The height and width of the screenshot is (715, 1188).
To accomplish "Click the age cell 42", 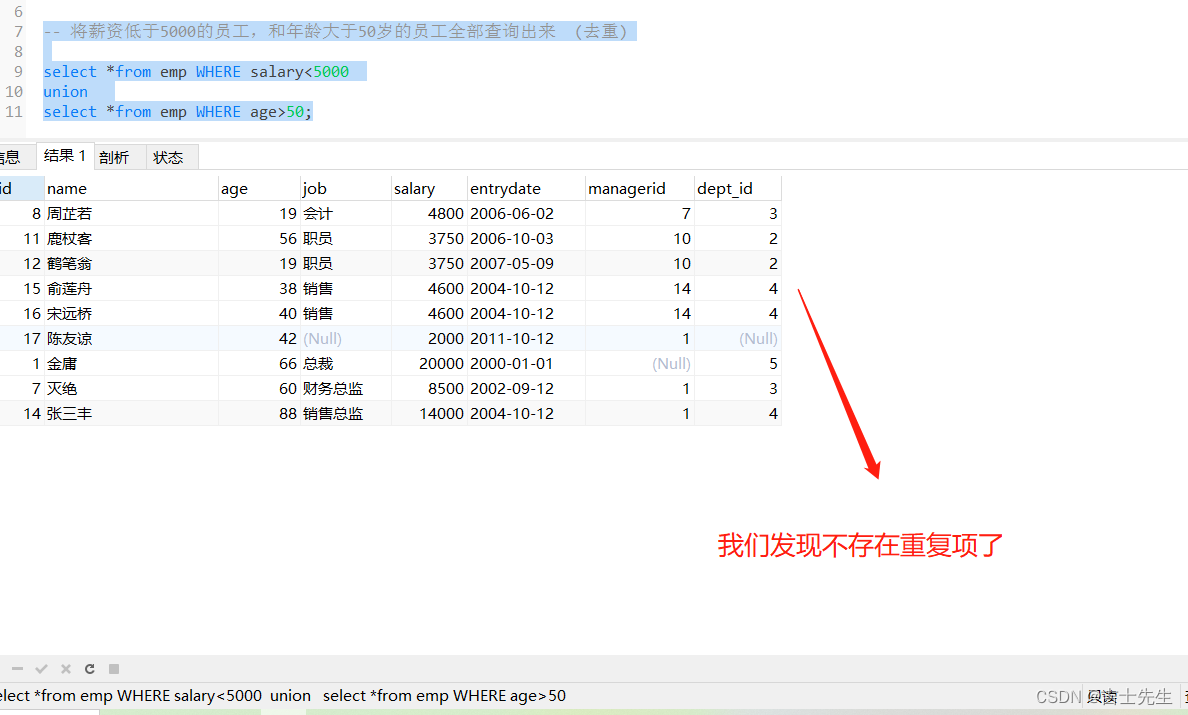I will click(x=259, y=339).
